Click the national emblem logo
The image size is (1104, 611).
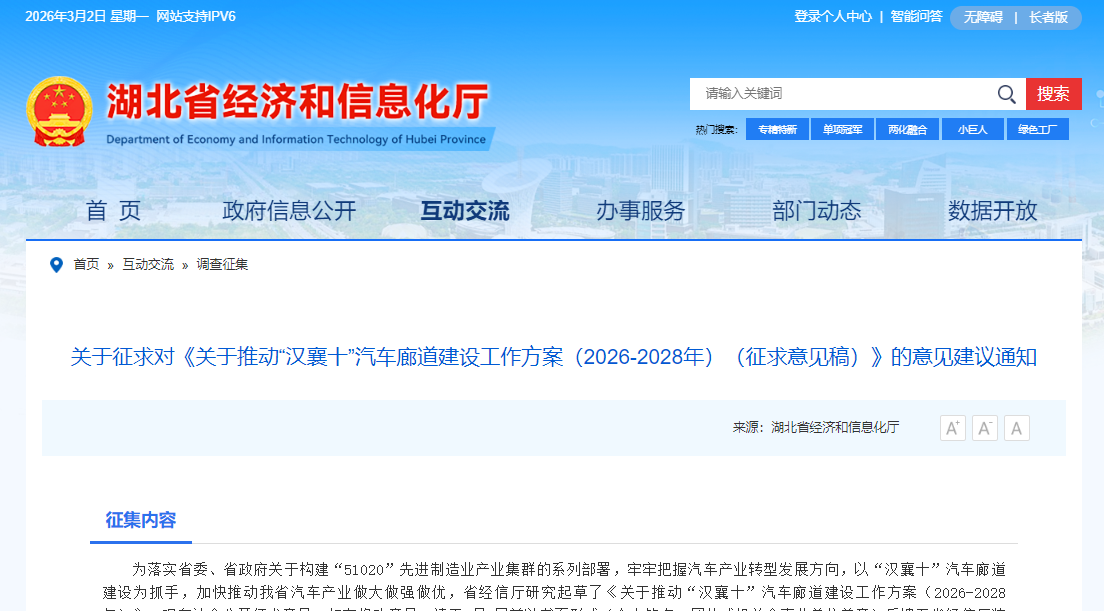pos(59,112)
